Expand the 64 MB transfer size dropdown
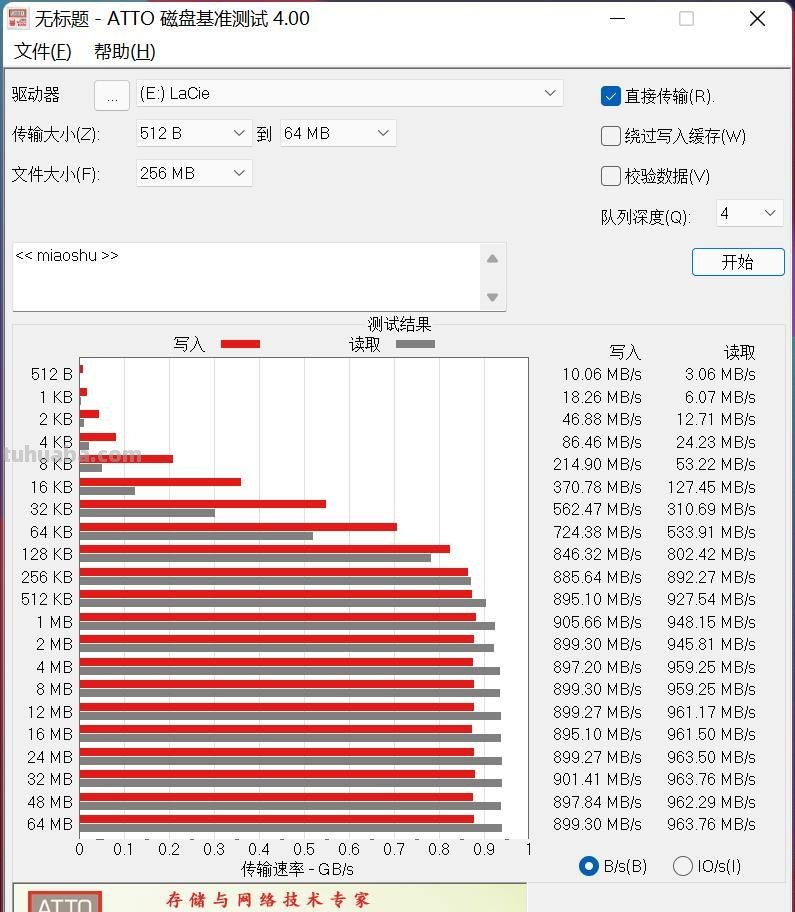Viewport: 795px width, 912px height. [x=338, y=133]
